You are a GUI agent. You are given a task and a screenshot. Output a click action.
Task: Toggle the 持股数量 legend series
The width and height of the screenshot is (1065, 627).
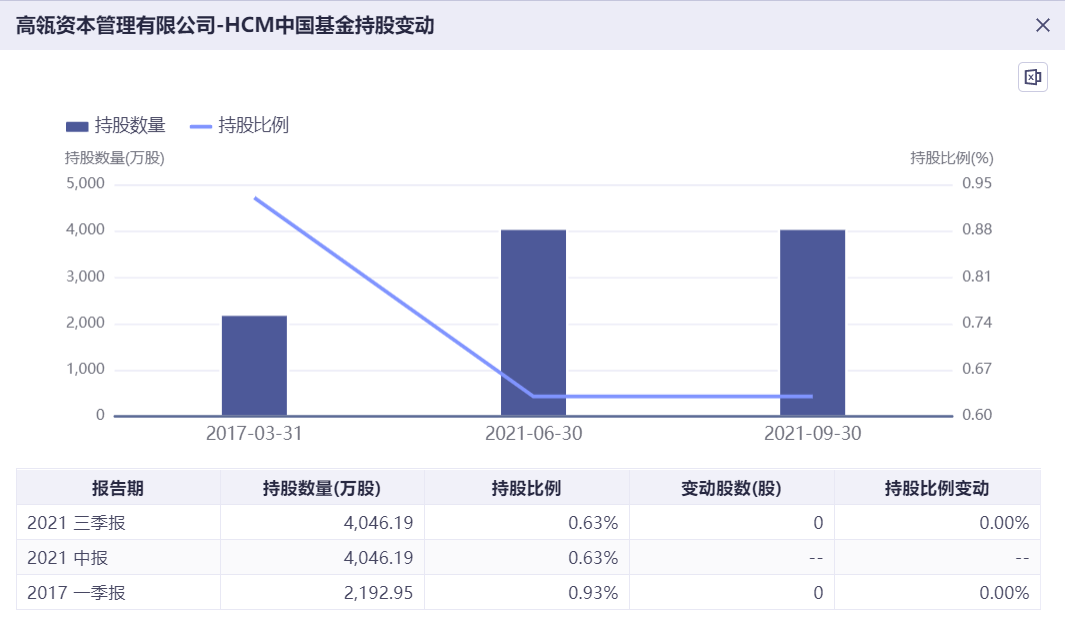click(115, 126)
